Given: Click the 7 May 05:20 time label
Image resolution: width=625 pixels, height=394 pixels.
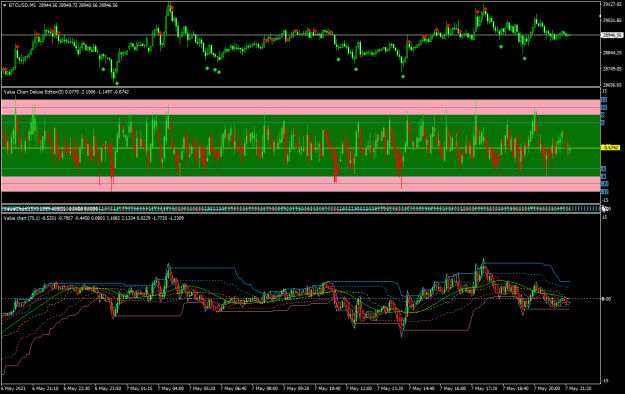Looking at the screenshot, I should tap(202, 388).
